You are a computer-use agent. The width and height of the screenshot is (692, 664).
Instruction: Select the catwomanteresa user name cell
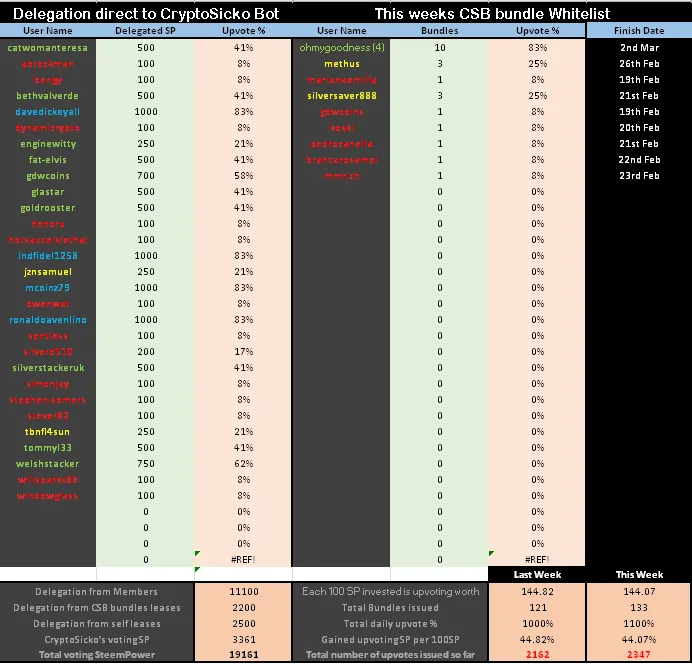click(x=48, y=48)
